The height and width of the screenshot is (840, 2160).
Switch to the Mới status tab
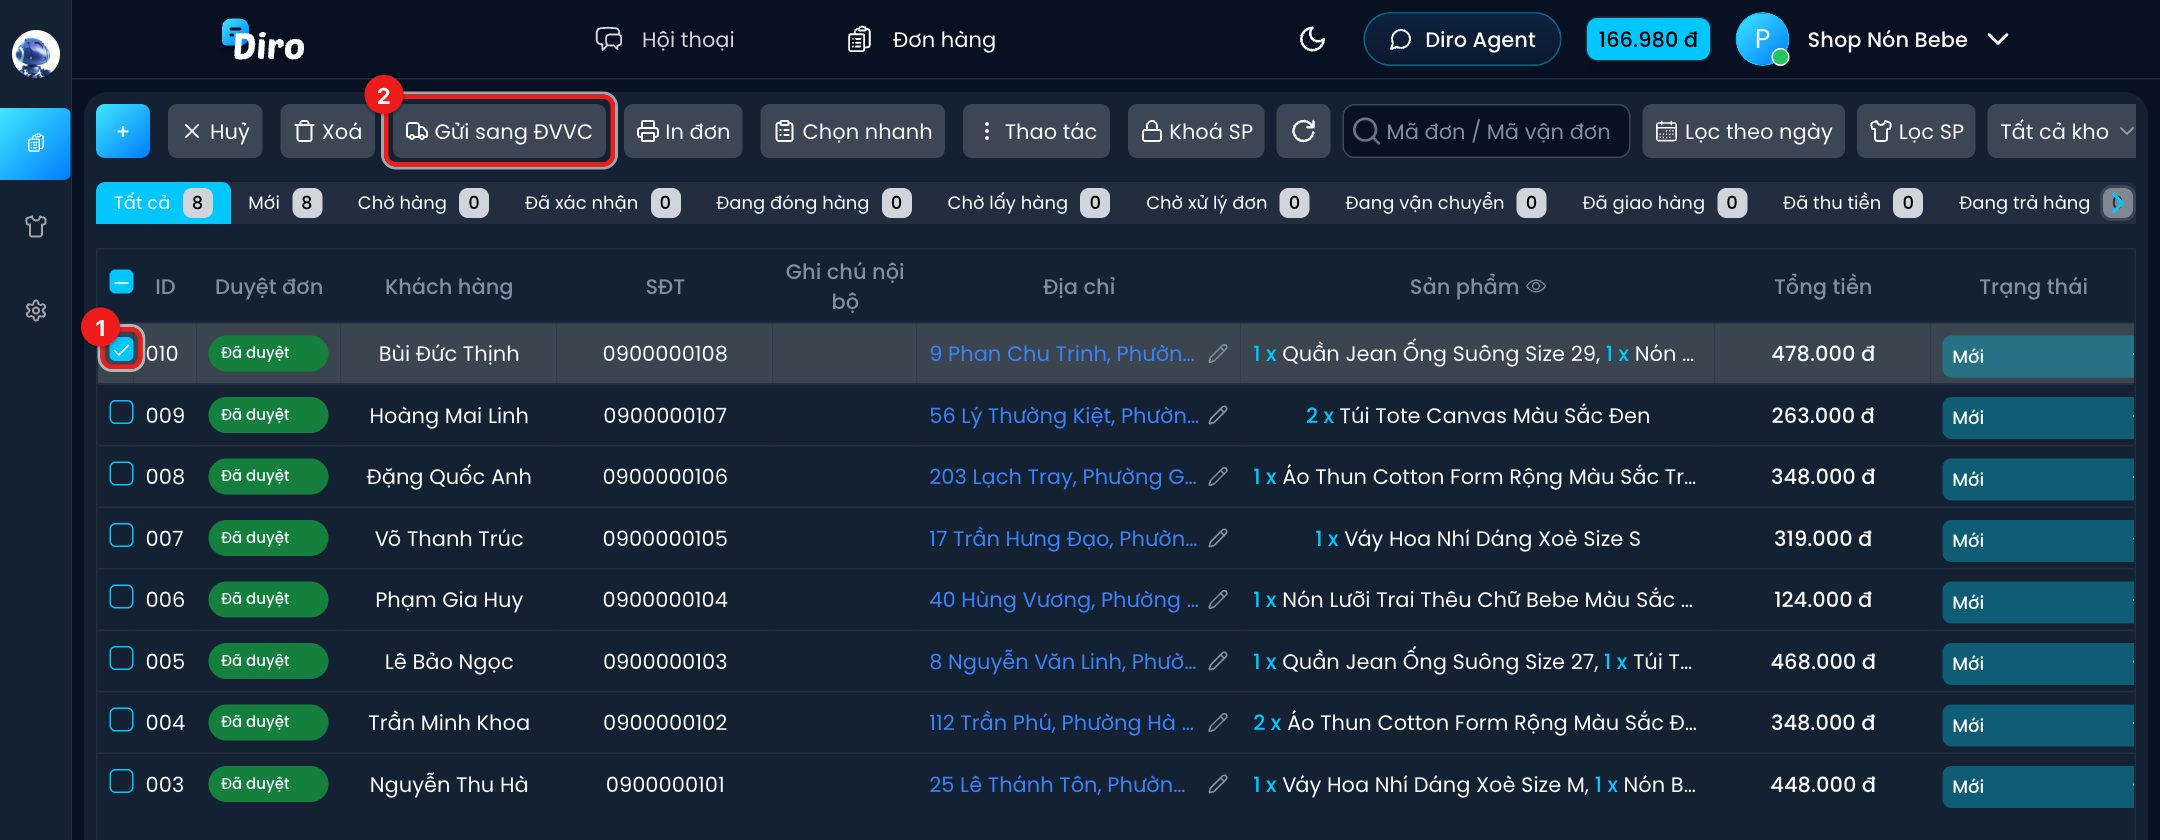coord(284,203)
